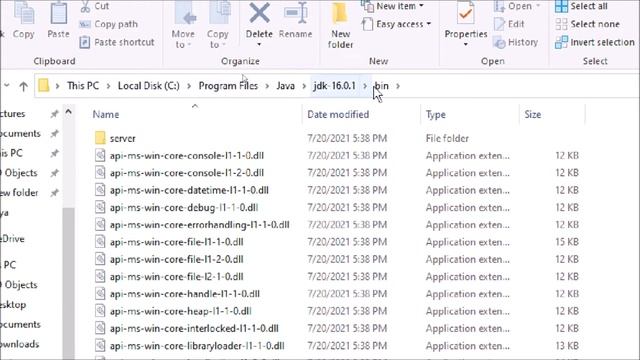Create a New folder from the ribbon
640x360 pixels.
coord(340,25)
